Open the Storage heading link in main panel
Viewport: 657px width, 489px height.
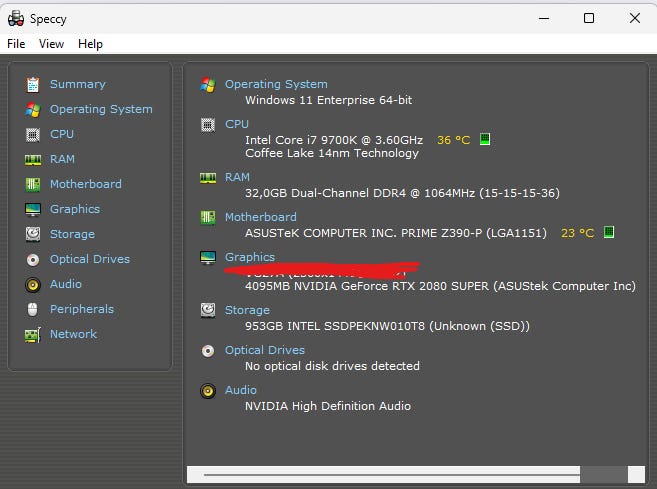247,310
